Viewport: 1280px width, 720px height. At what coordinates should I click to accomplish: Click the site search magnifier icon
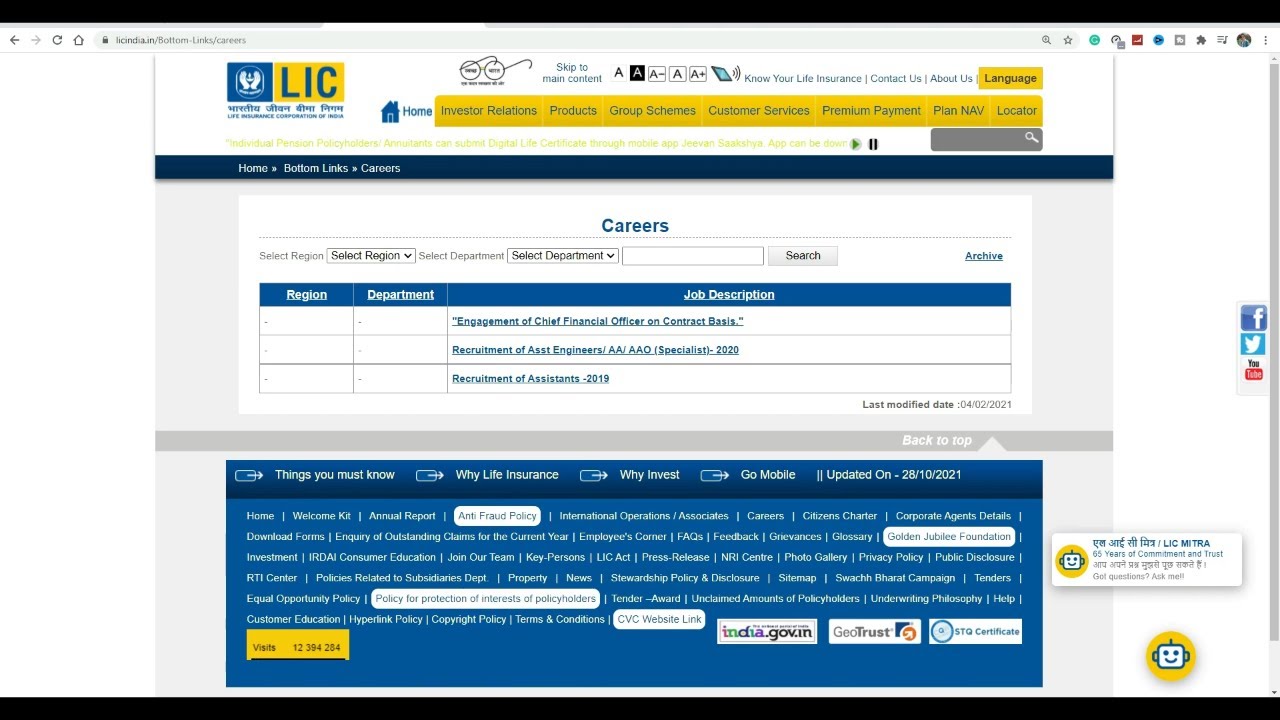[1031, 138]
